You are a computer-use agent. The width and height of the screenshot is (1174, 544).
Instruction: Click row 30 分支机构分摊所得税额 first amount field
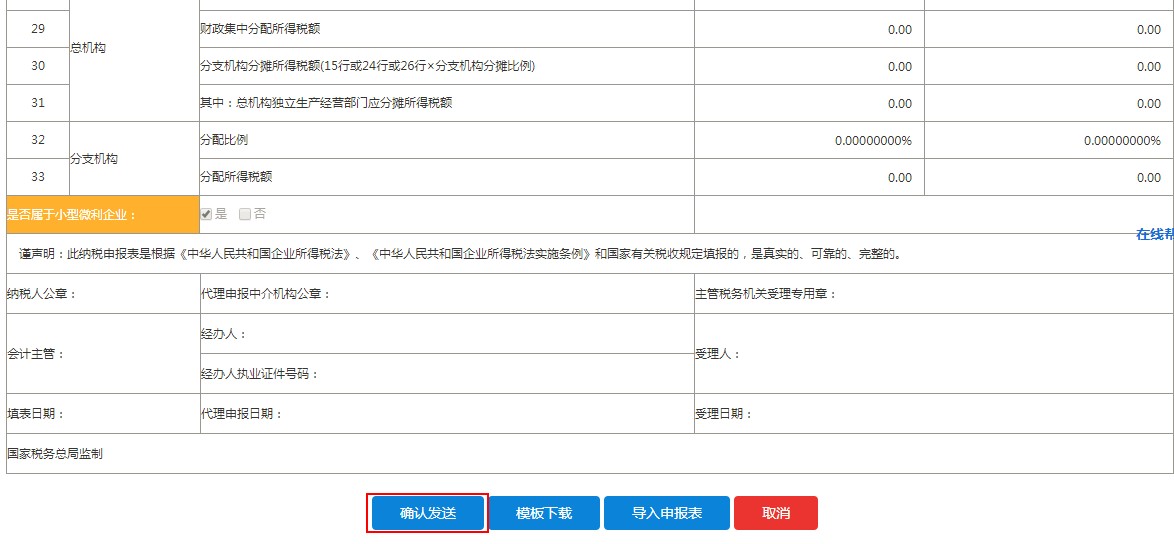click(x=809, y=67)
